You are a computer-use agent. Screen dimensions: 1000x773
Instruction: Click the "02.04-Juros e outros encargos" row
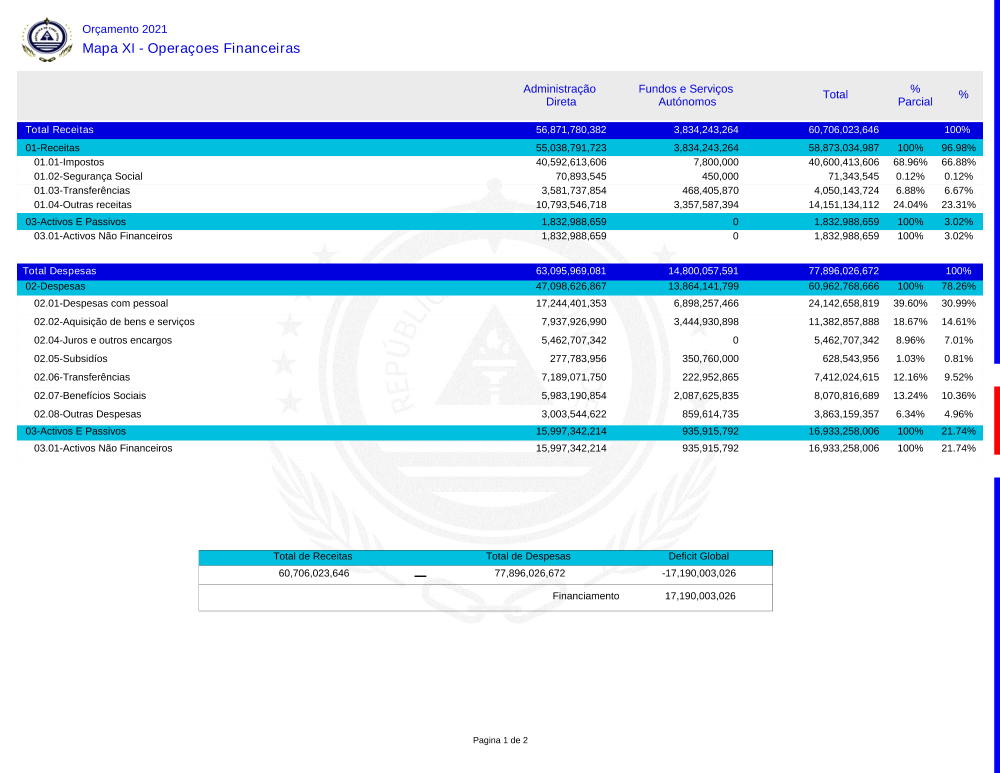(103, 340)
